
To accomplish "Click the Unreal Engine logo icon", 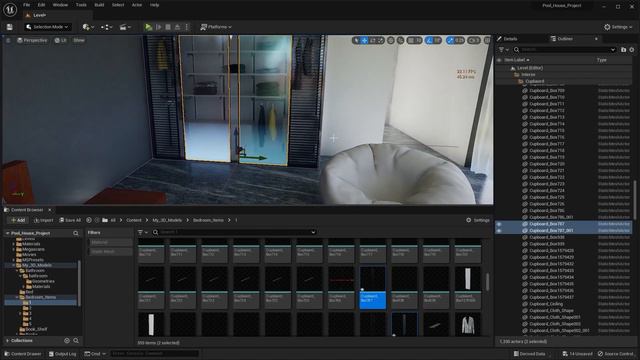I will click(x=9, y=9).
